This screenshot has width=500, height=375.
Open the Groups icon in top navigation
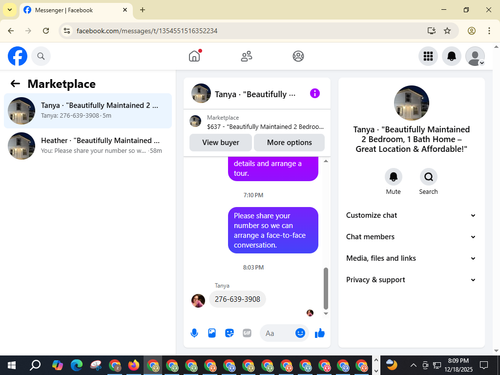tap(298, 56)
